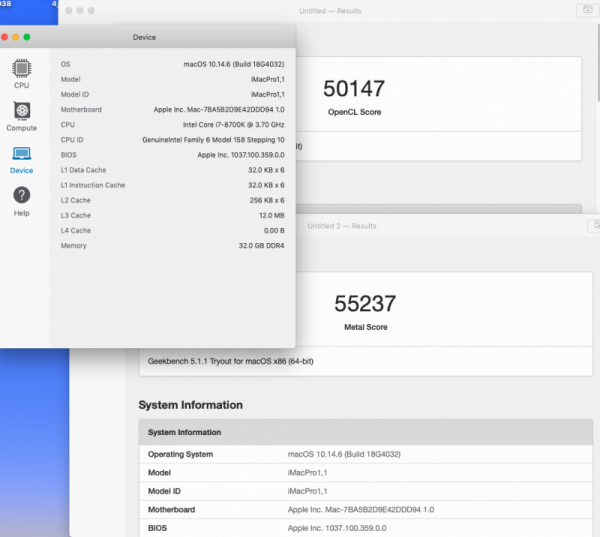Open the CPU benchmark section
Viewport: 600px width, 537px height.
pos(21,73)
